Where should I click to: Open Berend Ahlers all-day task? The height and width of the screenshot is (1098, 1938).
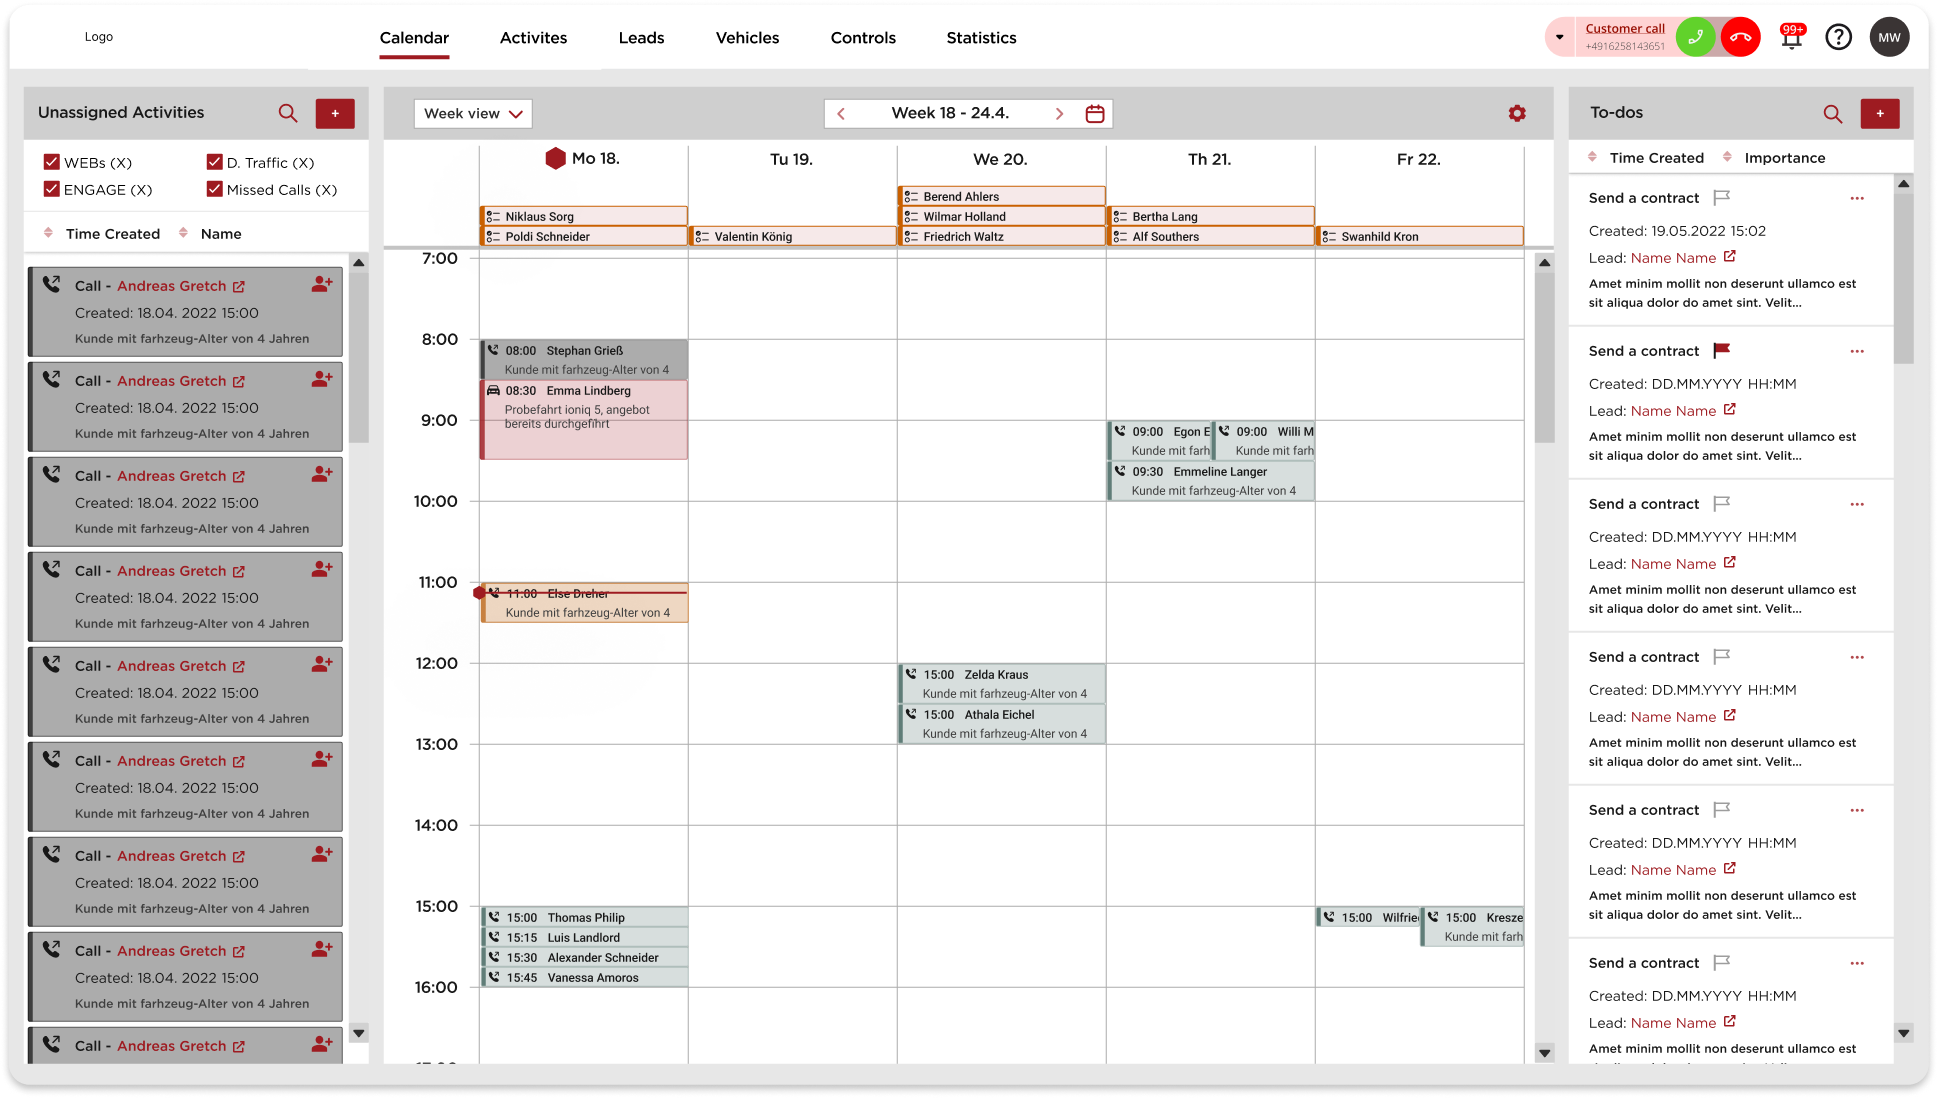tap(1001, 196)
